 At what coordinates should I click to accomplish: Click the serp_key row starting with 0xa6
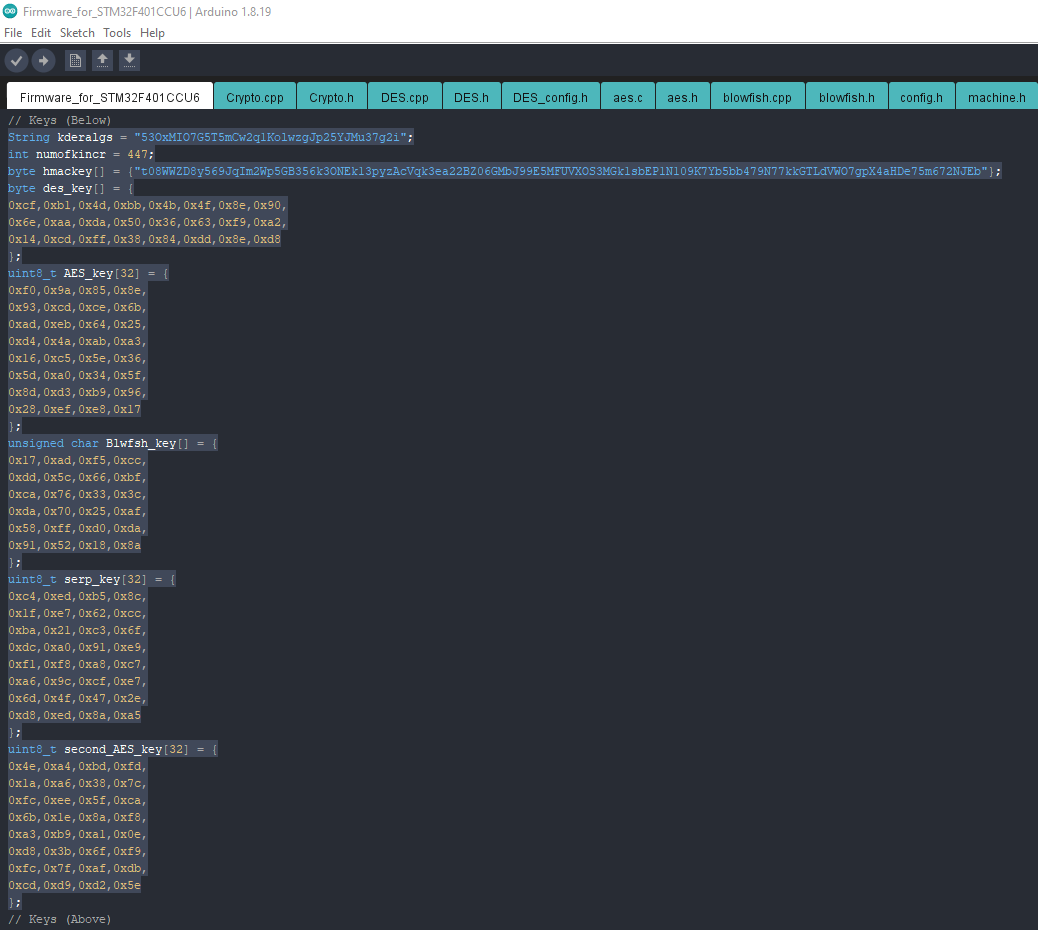point(77,681)
